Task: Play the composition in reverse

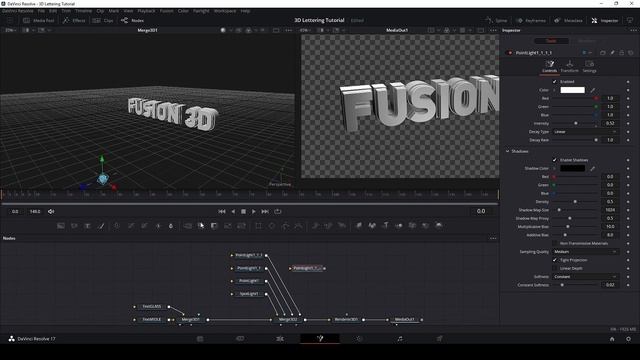Action: 233,211
